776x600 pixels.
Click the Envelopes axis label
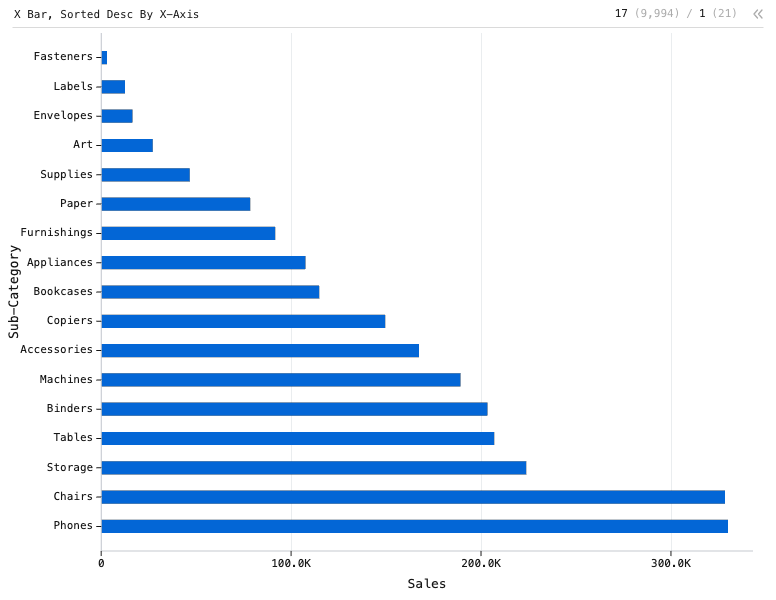coord(63,115)
